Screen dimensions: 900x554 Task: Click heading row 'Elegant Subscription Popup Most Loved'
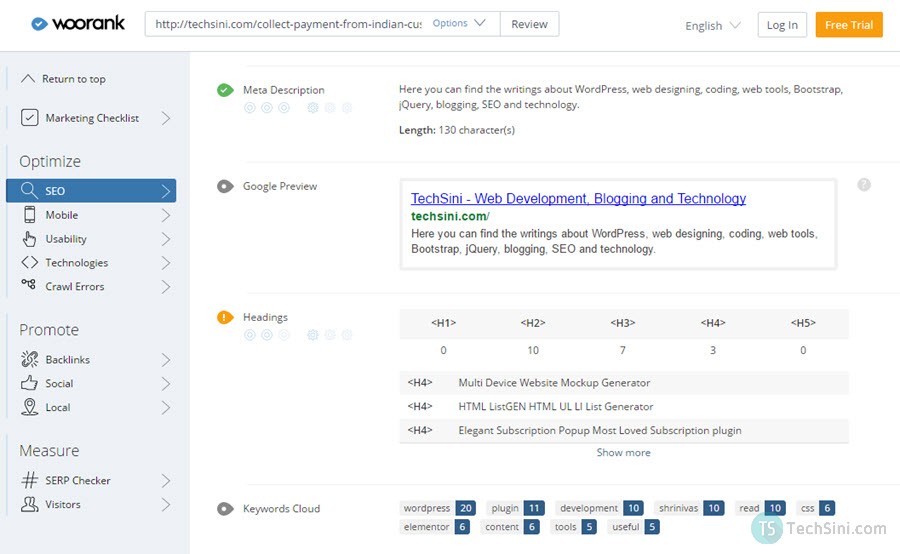click(x=624, y=431)
